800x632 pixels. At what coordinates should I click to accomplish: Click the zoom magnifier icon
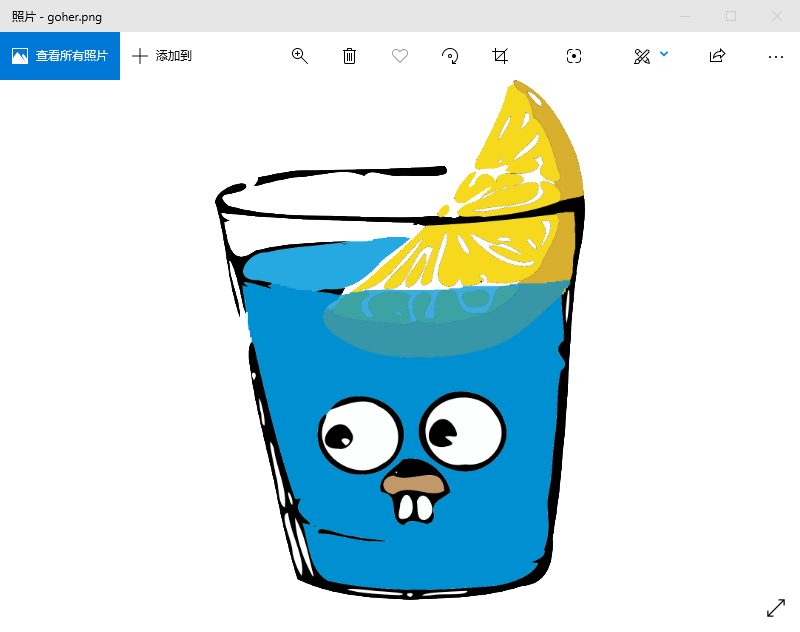pyautogui.click(x=299, y=56)
